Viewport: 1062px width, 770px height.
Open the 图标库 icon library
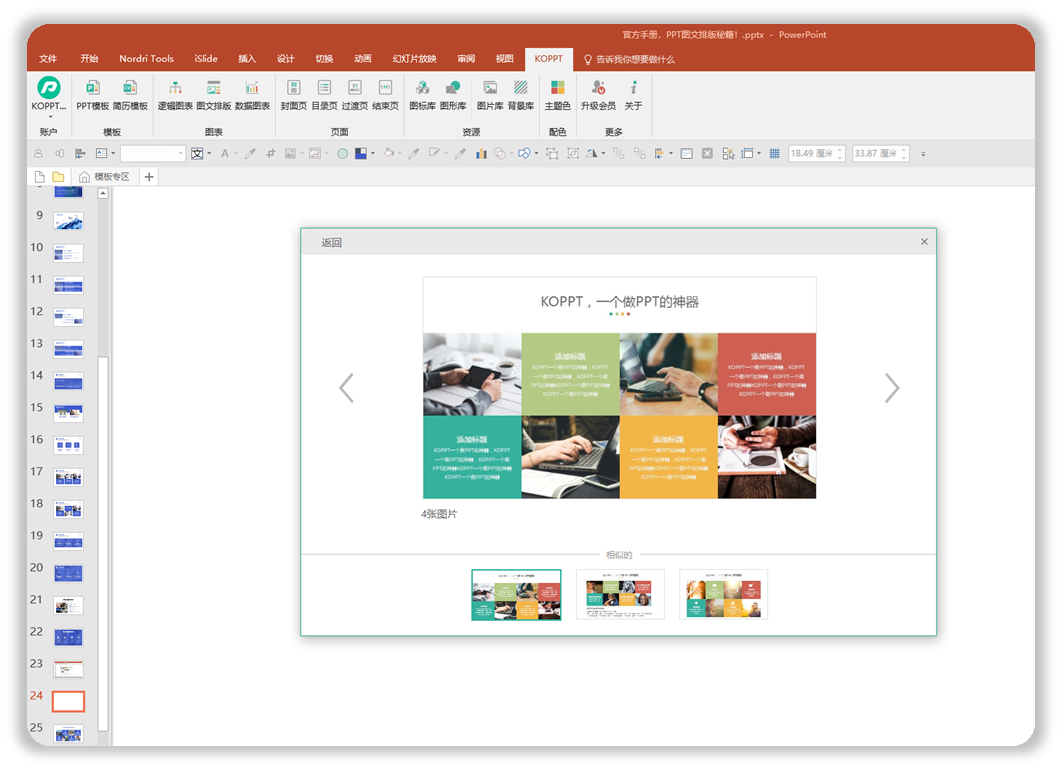423,95
